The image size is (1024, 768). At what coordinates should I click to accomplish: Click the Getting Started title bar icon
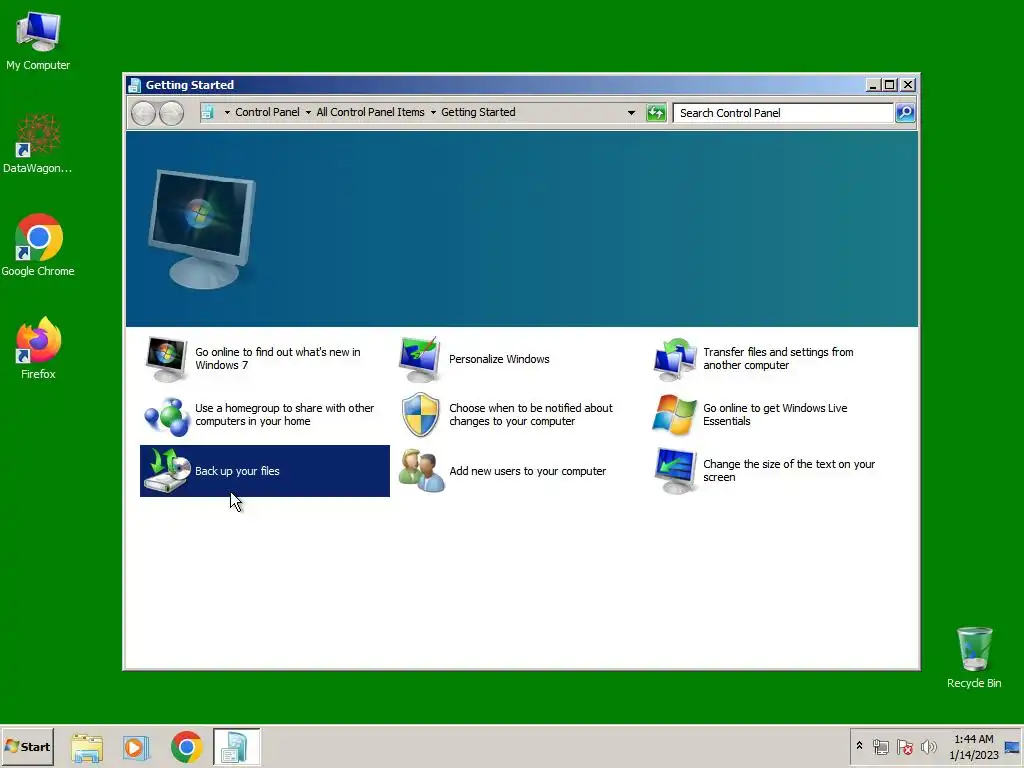tap(135, 85)
